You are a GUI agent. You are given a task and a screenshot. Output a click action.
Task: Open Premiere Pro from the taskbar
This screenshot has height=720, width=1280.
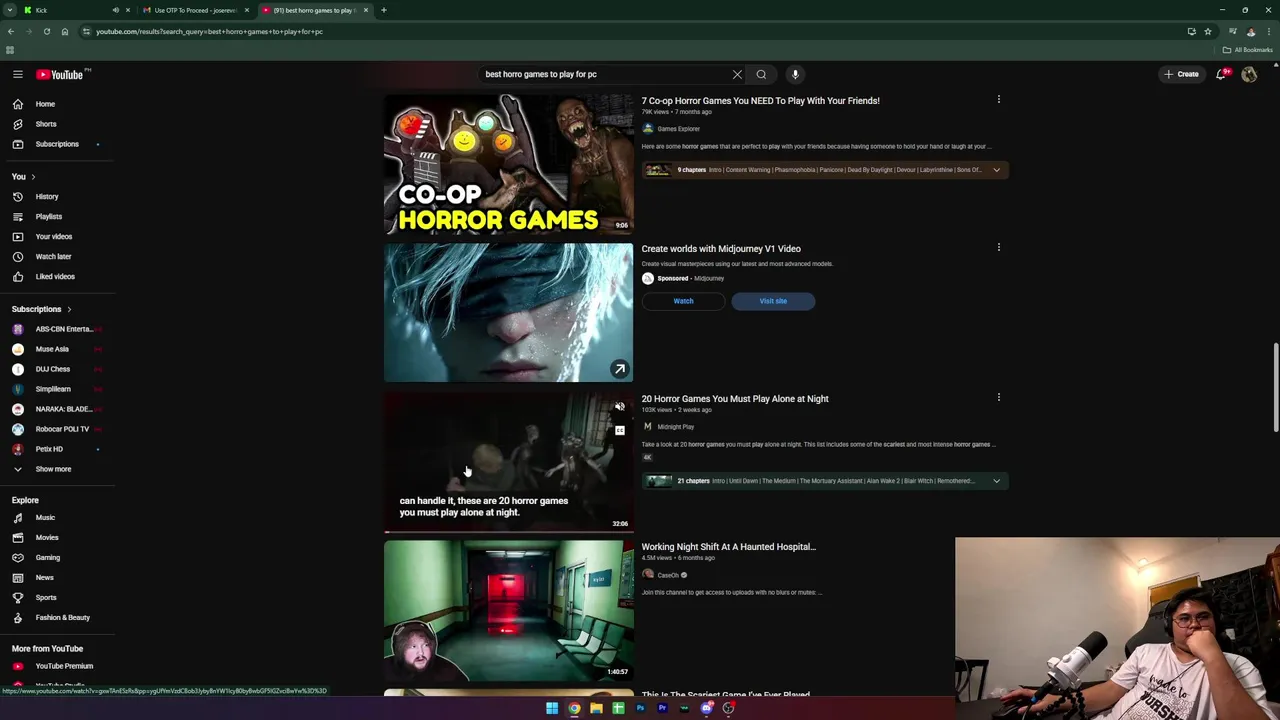[x=662, y=708]
